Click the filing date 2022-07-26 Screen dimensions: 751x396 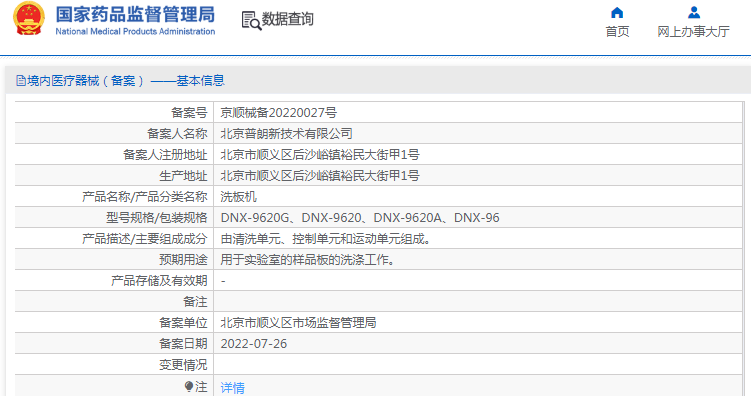[253, 344]
